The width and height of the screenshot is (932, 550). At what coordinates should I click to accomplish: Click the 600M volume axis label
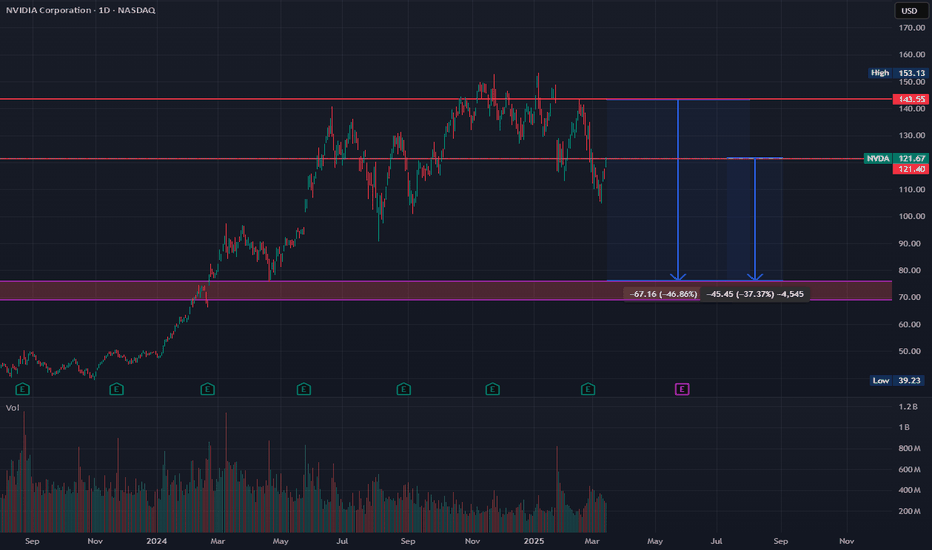tap(909, 469)
